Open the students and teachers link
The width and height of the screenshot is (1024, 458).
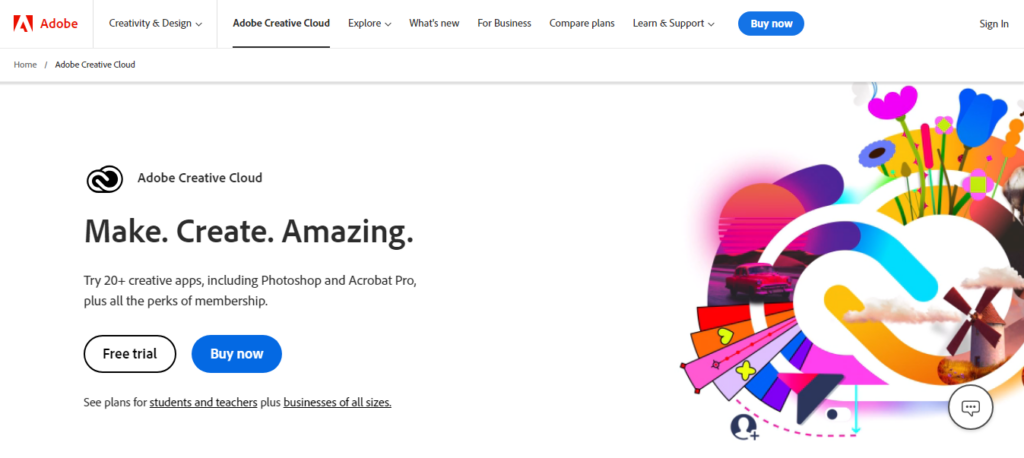pyautogui.click(x=203, y=402)
